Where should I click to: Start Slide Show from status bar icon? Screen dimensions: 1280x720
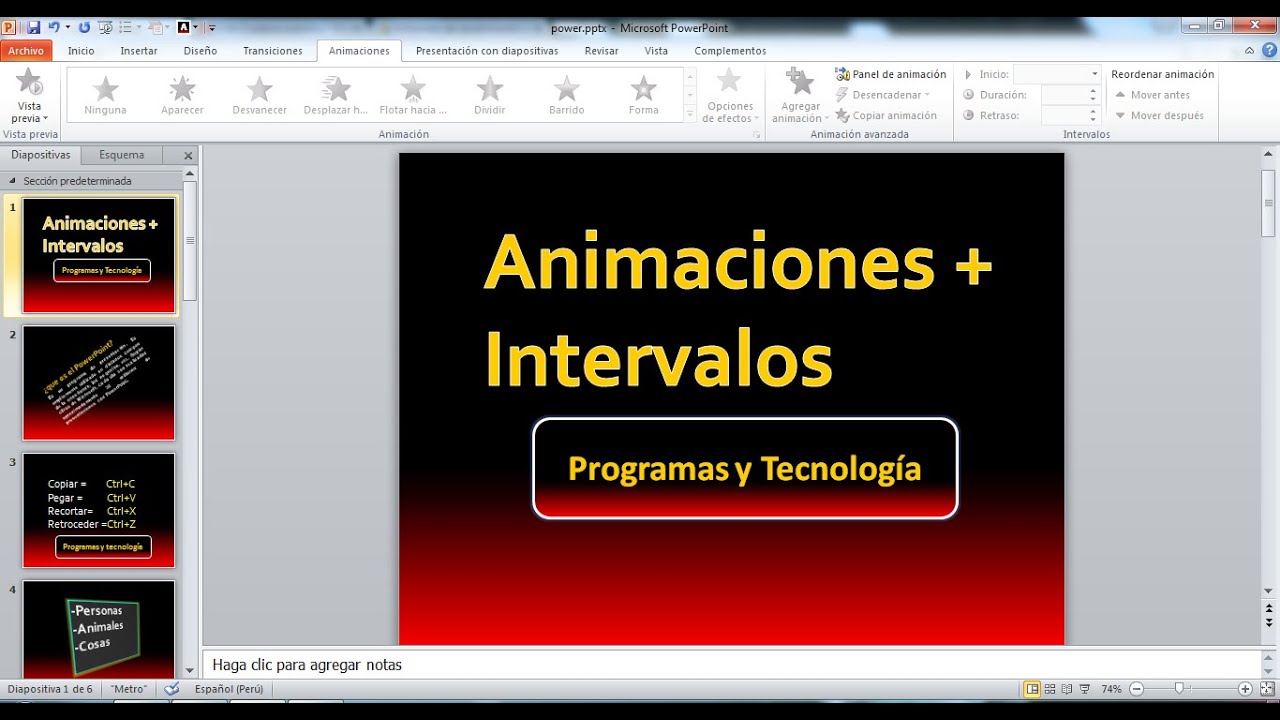[1085, 689]
